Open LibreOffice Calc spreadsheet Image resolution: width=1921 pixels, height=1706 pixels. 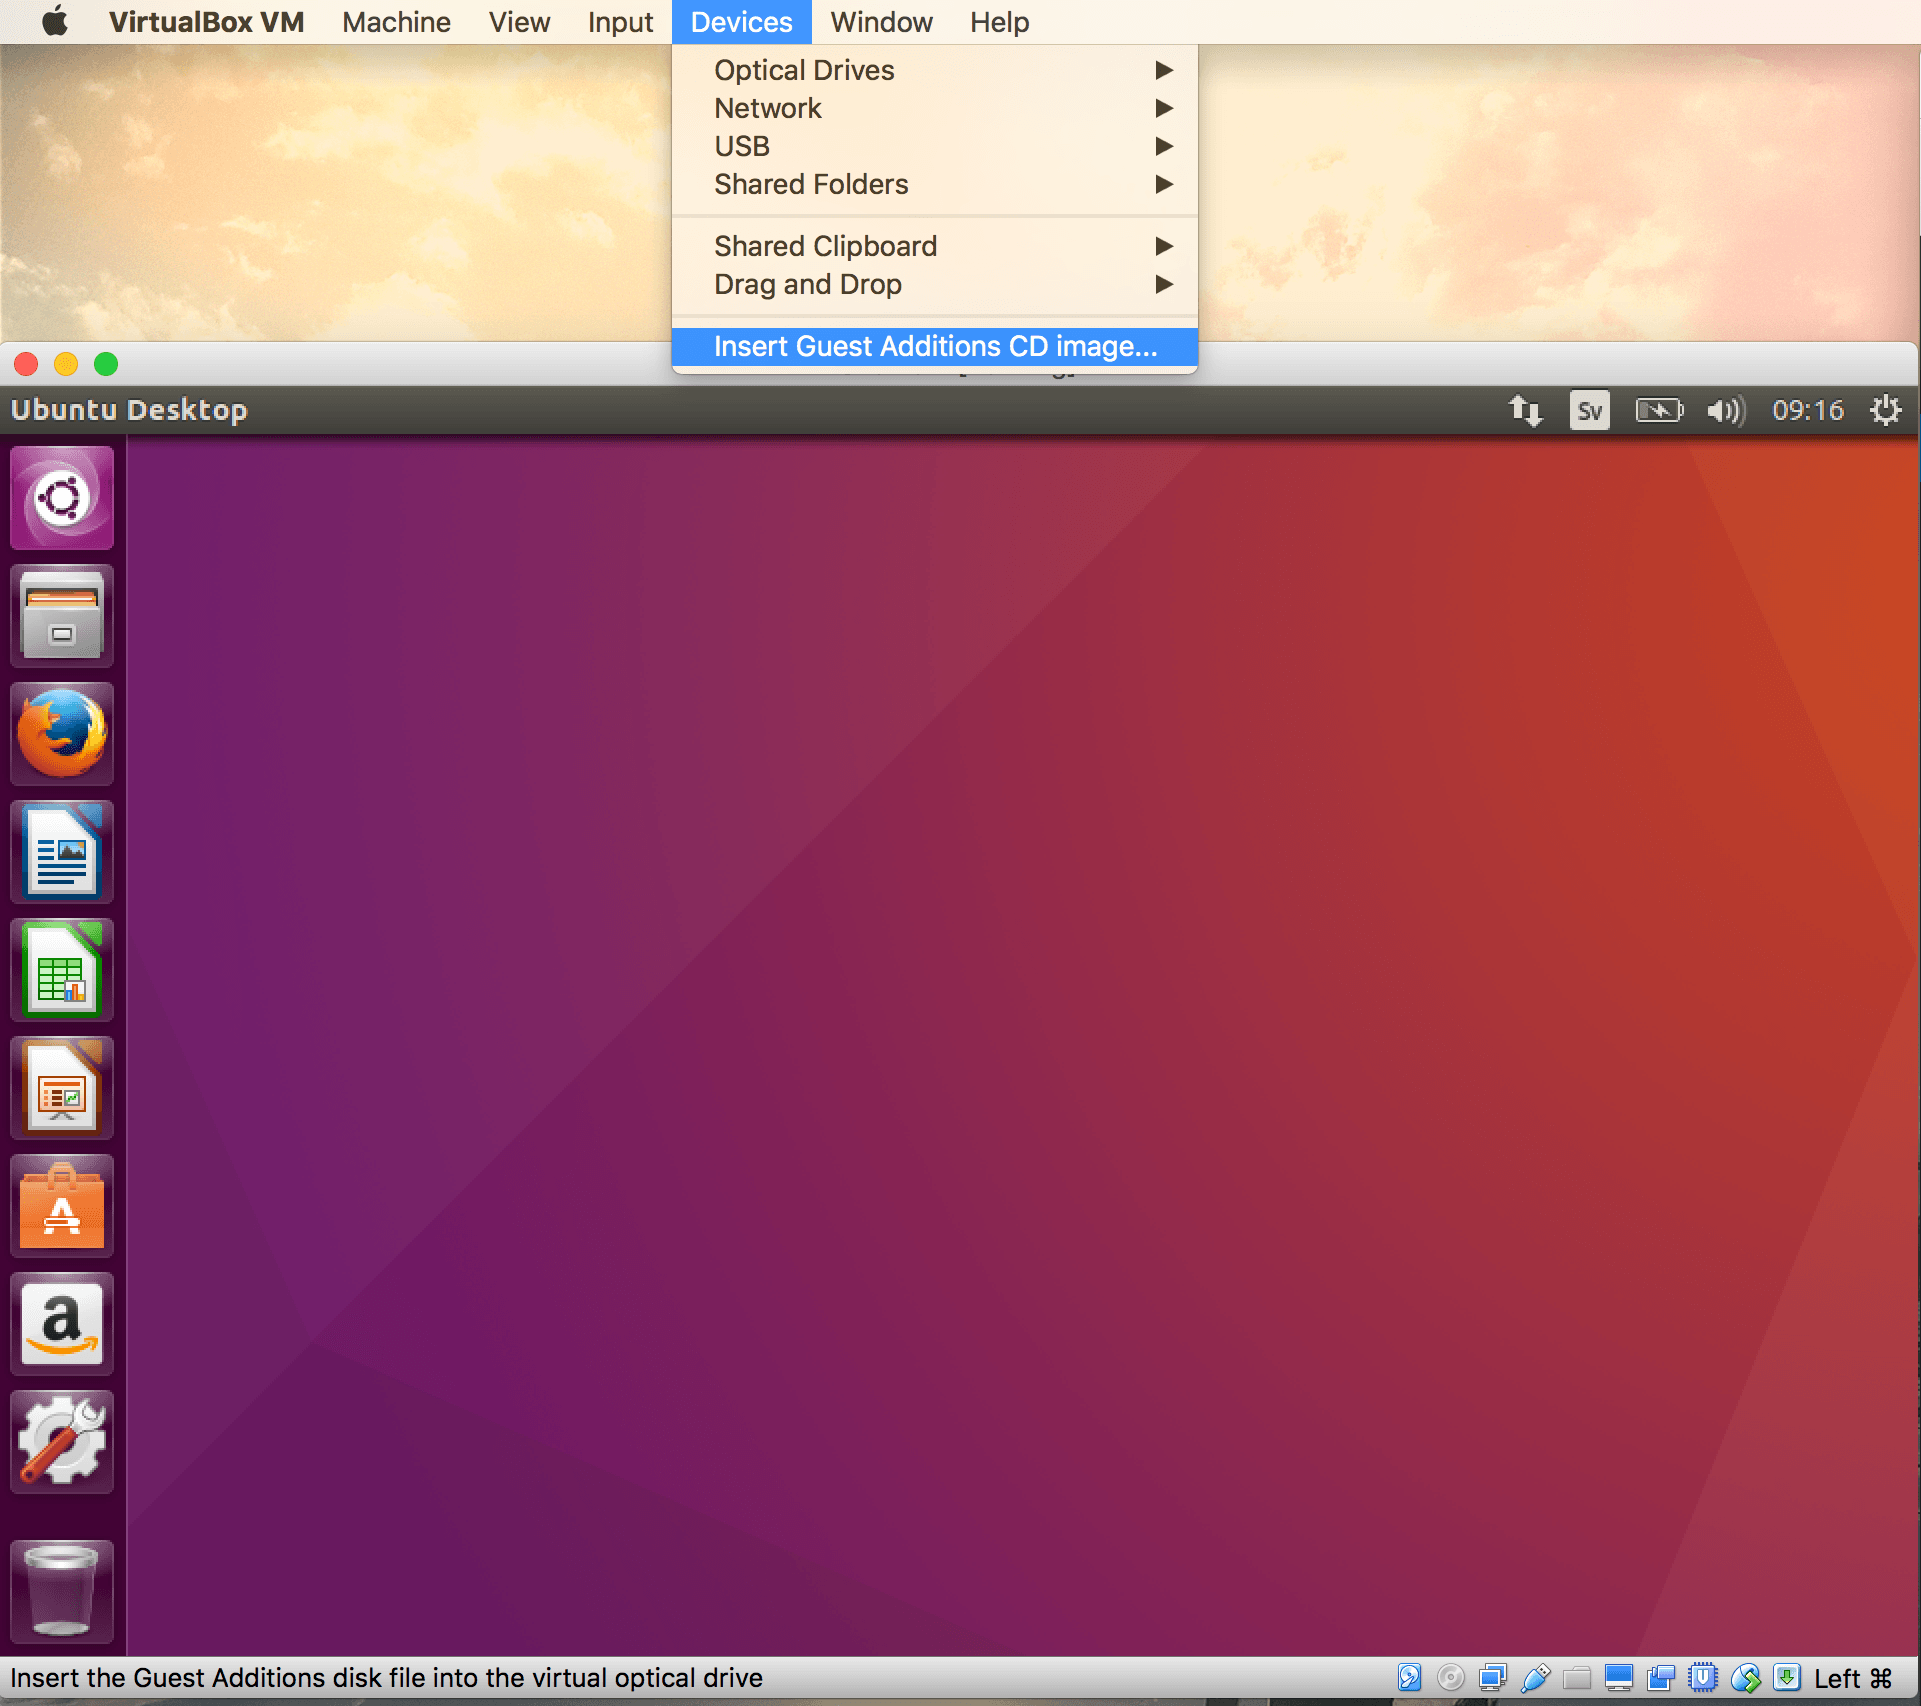[x=62, y=970]
